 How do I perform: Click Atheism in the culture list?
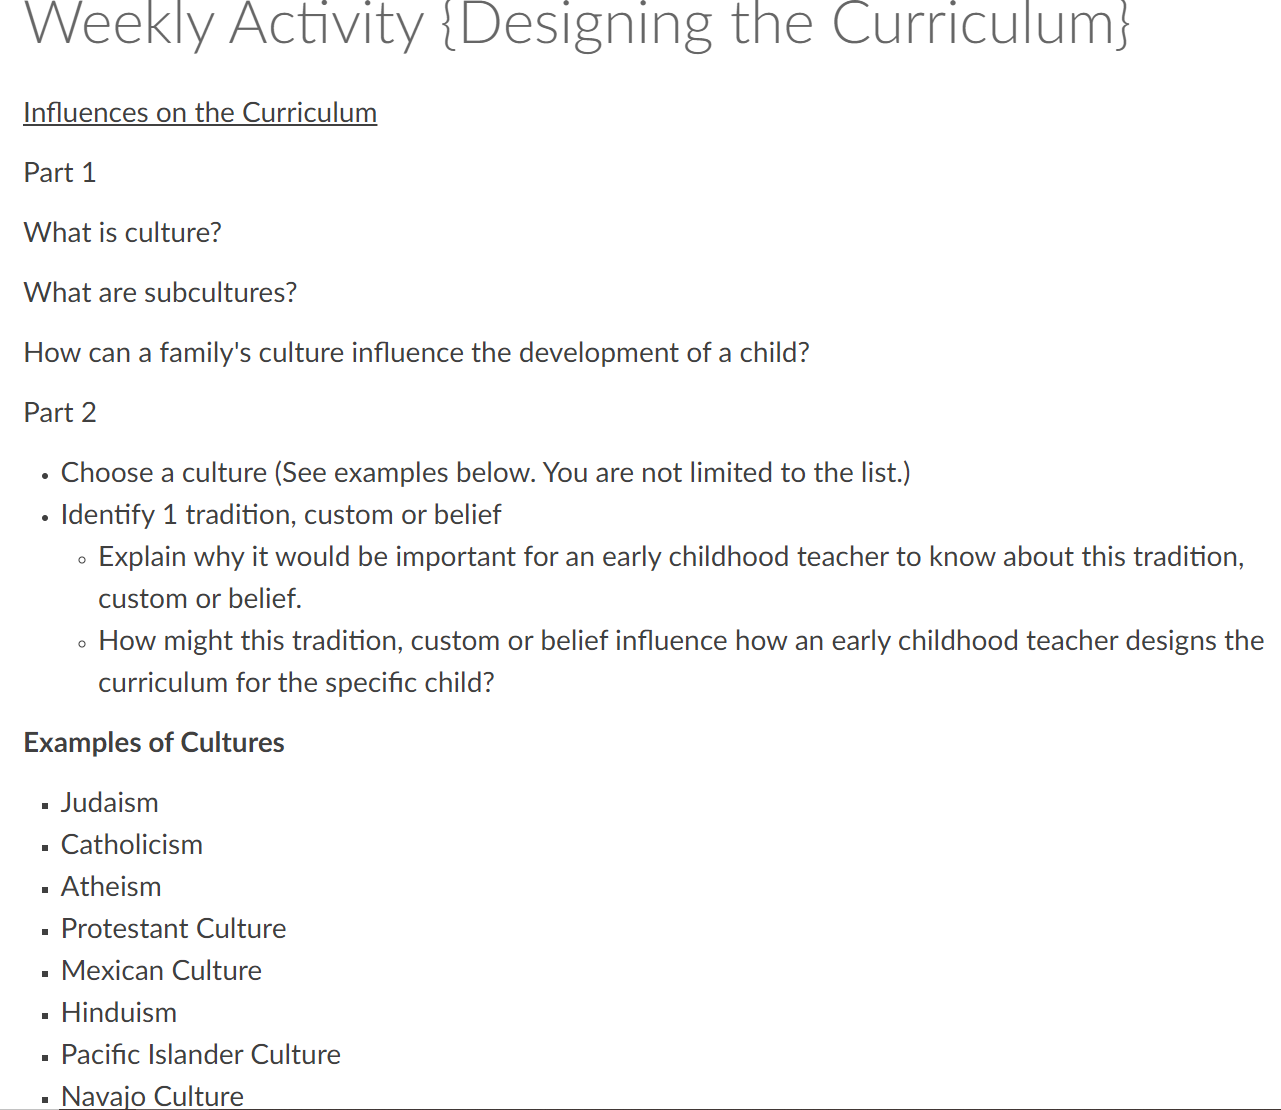point(111,886)
